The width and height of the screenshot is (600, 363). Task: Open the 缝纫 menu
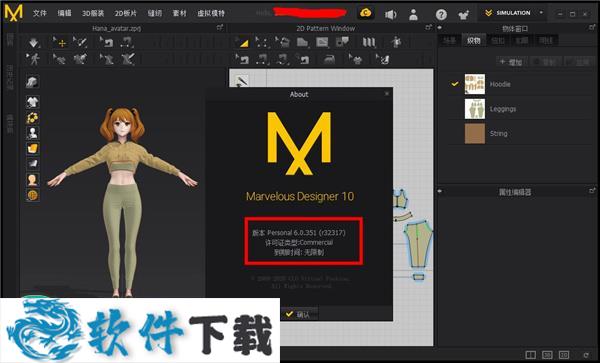pos(155,13)
